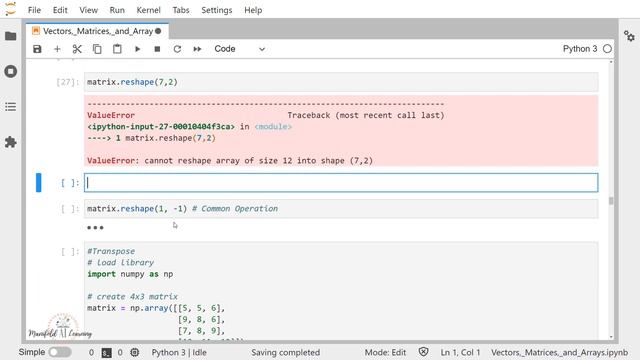Click scrollbar up arrow
640x360 pixels.
[611, 62]
